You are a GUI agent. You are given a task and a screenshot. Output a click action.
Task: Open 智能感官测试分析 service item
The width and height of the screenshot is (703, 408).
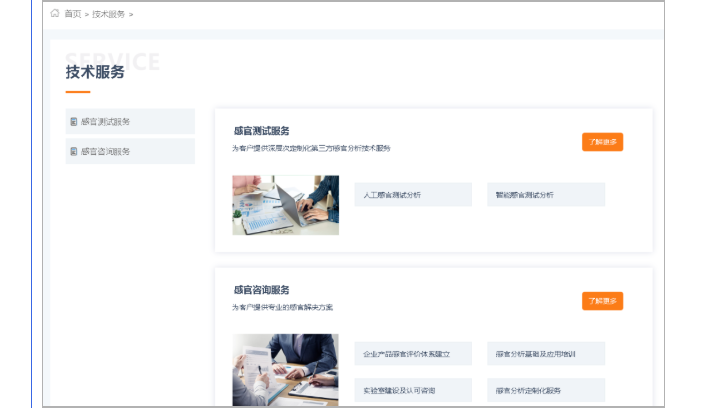pyautogui.click(x=545, y=195)
